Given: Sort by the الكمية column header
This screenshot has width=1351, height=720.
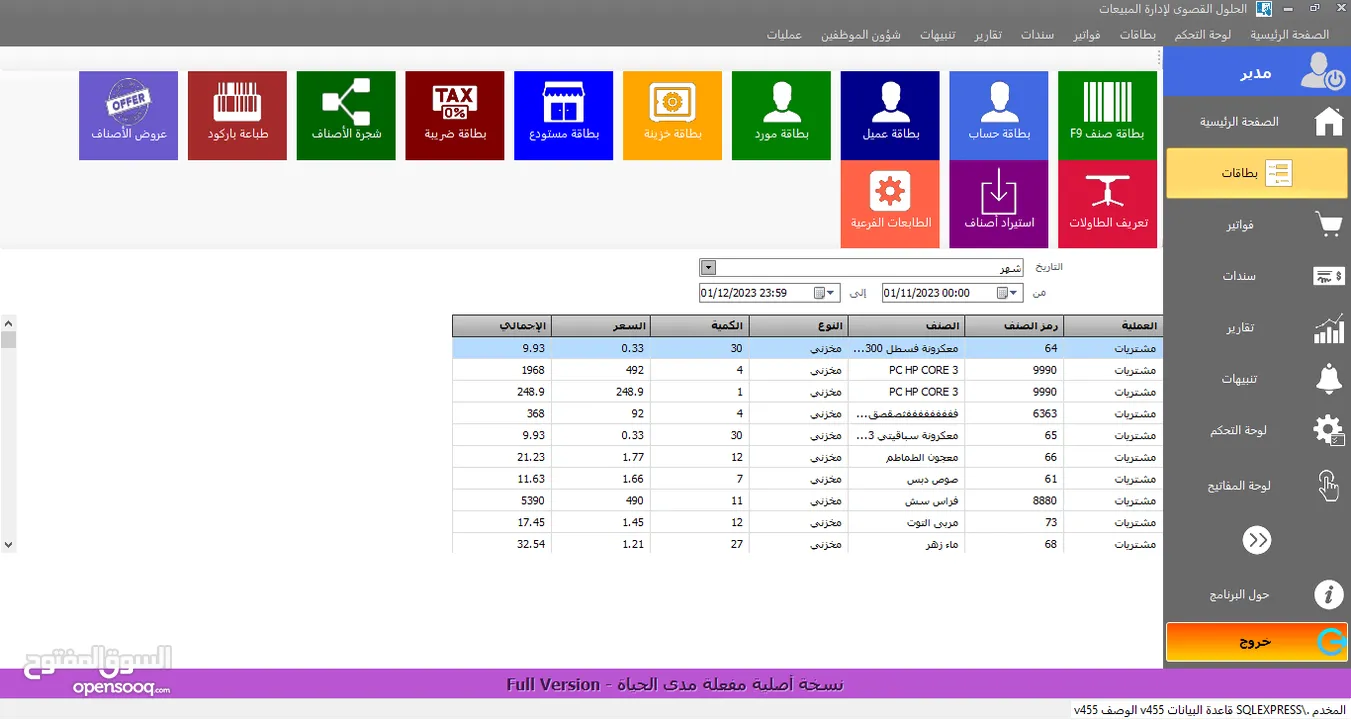Looking at the screenshot, I should (699, 326).
